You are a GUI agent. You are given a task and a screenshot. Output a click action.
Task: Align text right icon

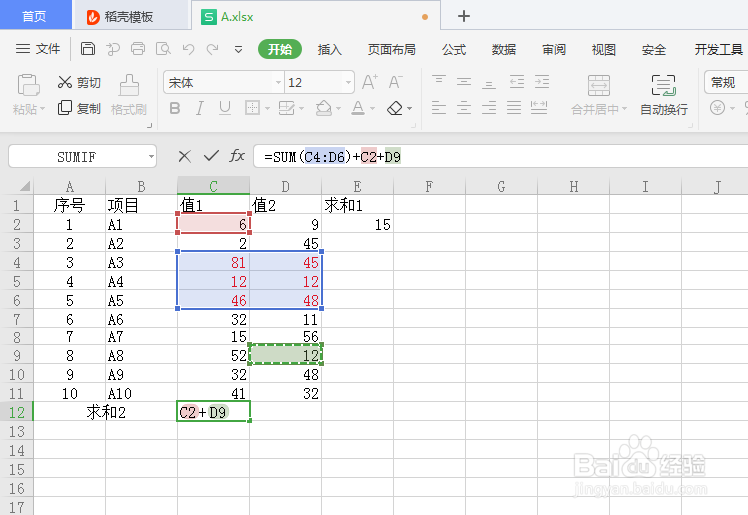pyautogui.click(x=488, y=108)
